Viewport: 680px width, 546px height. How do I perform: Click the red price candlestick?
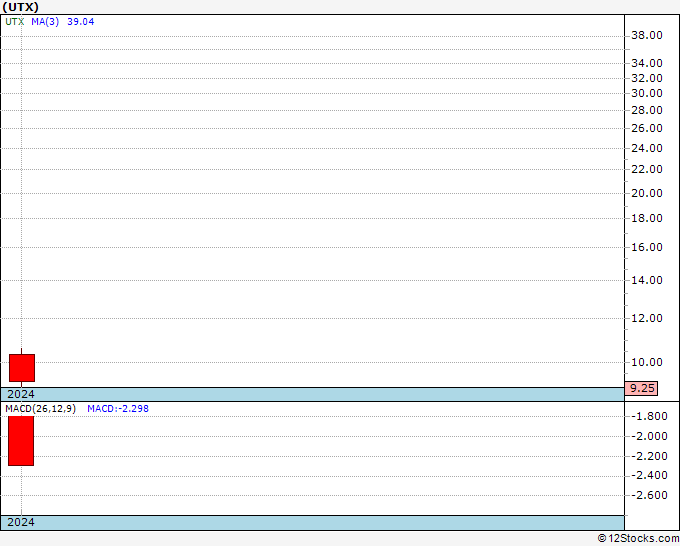pos(22,368)
